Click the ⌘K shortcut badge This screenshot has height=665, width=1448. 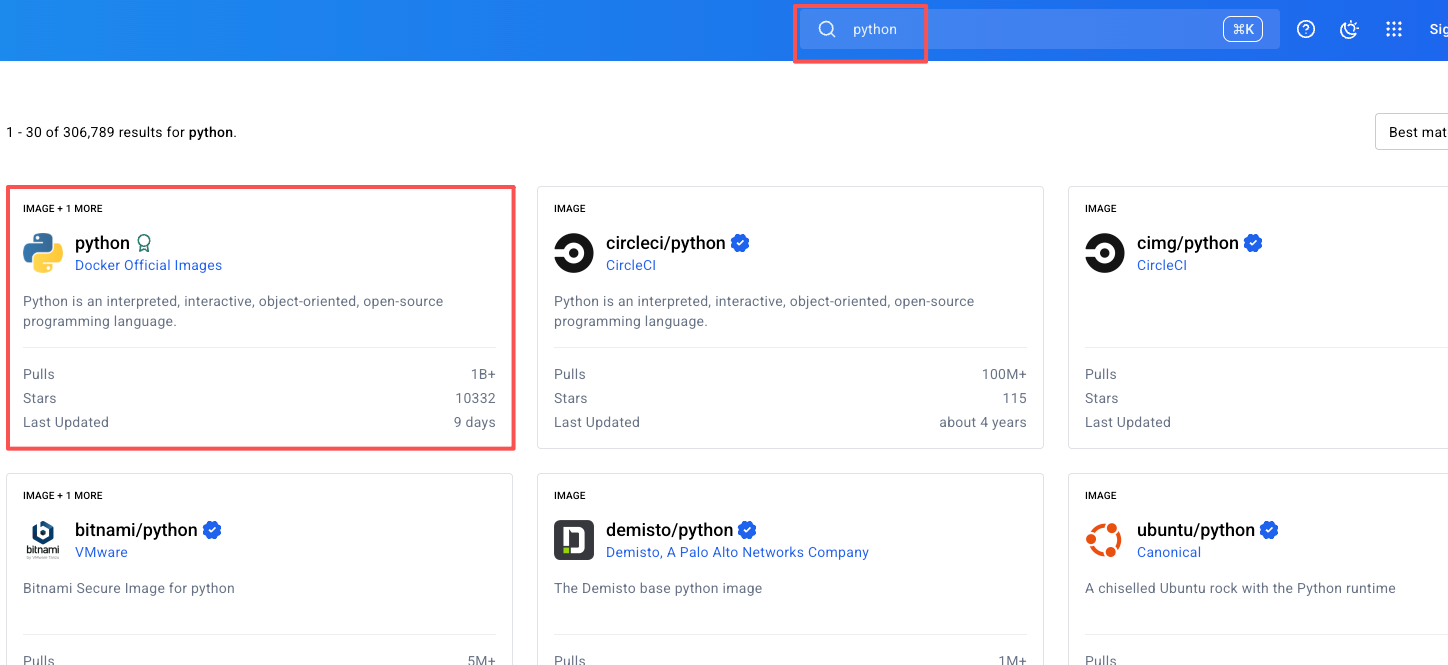1243,29
